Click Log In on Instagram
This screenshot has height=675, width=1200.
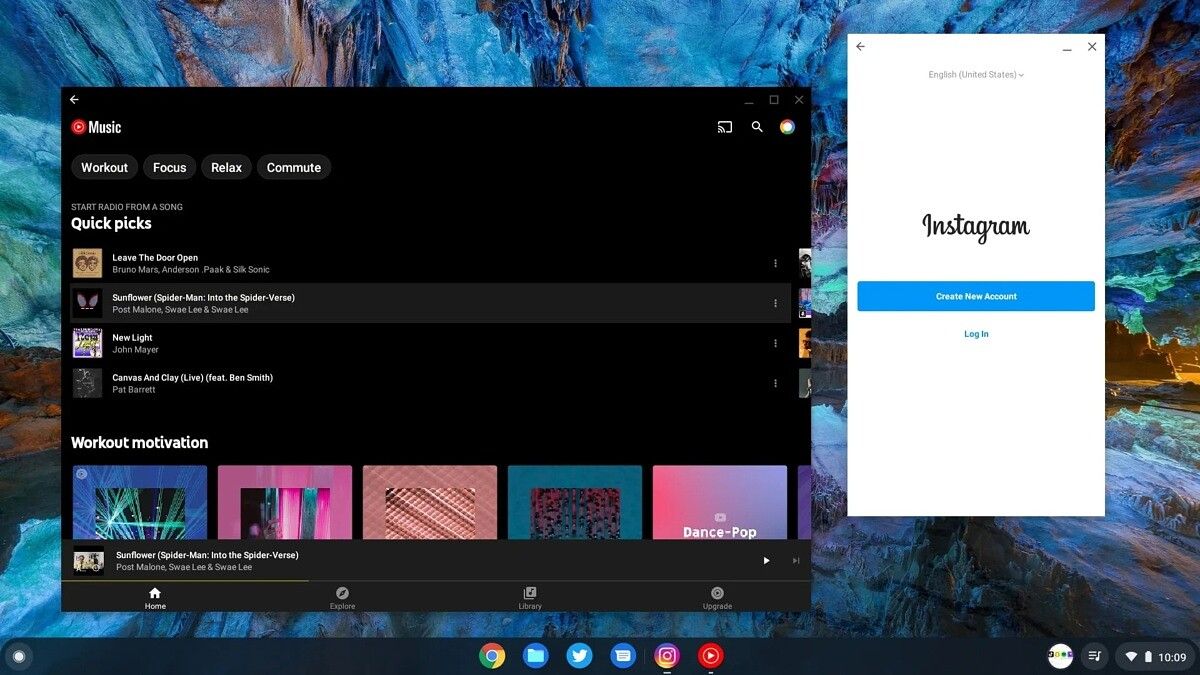(975, 333)
